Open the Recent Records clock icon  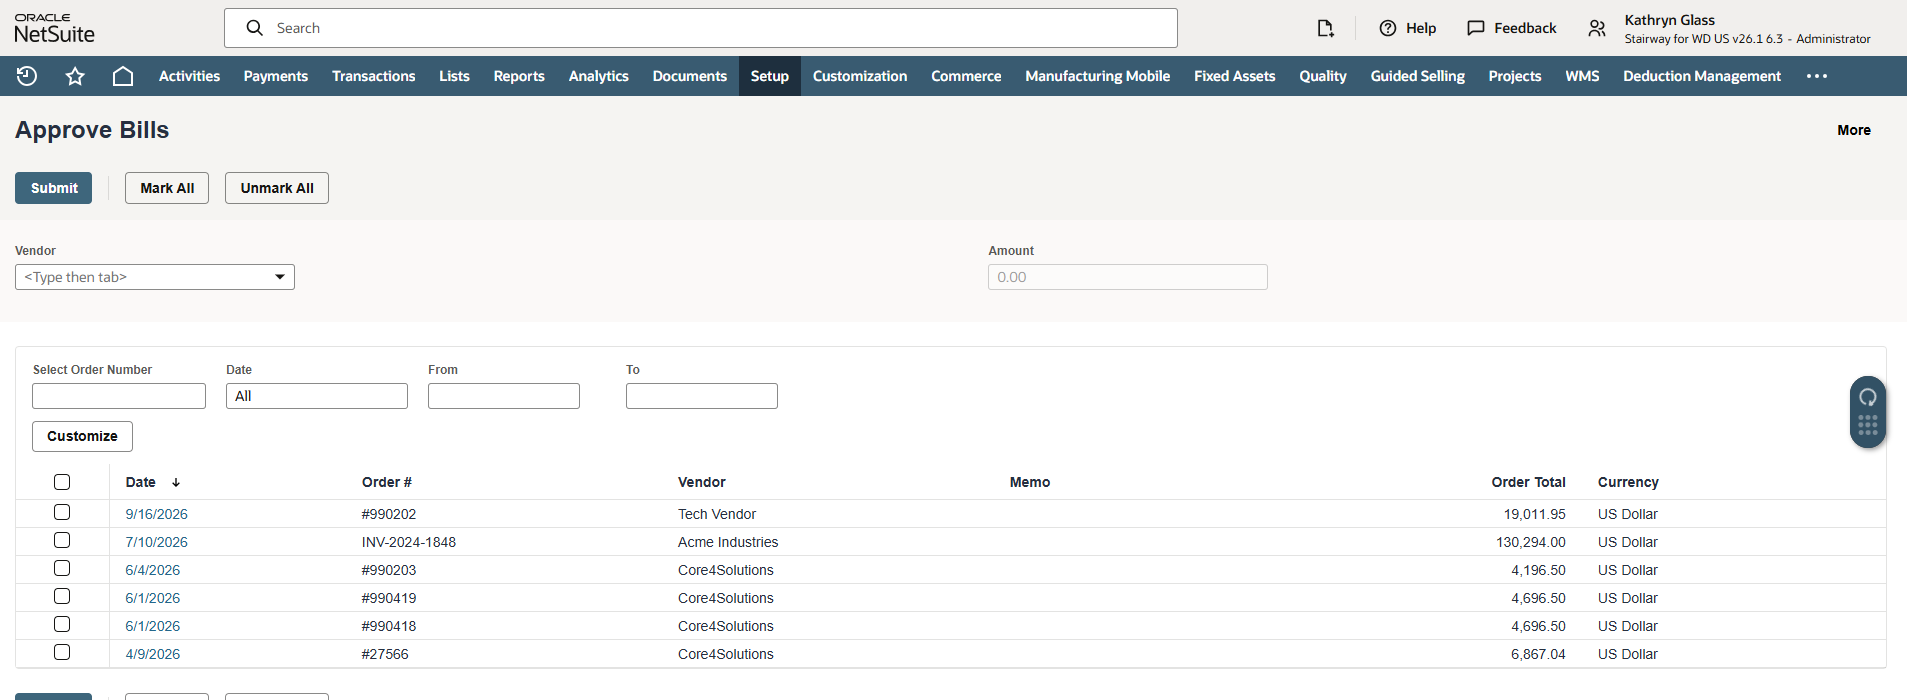tap(27, 76)
